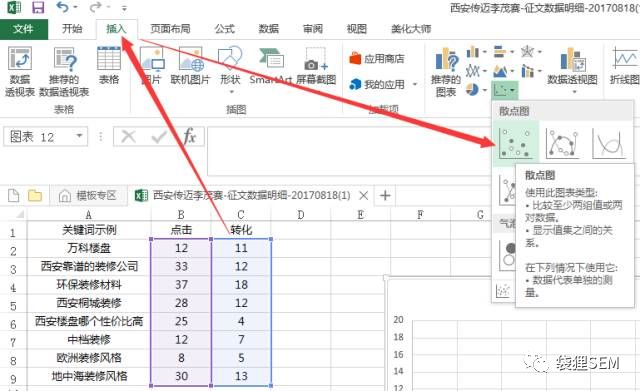Switch to the 公式 ribbon tab
Viewport: 640px width, 391px height.
224,29
